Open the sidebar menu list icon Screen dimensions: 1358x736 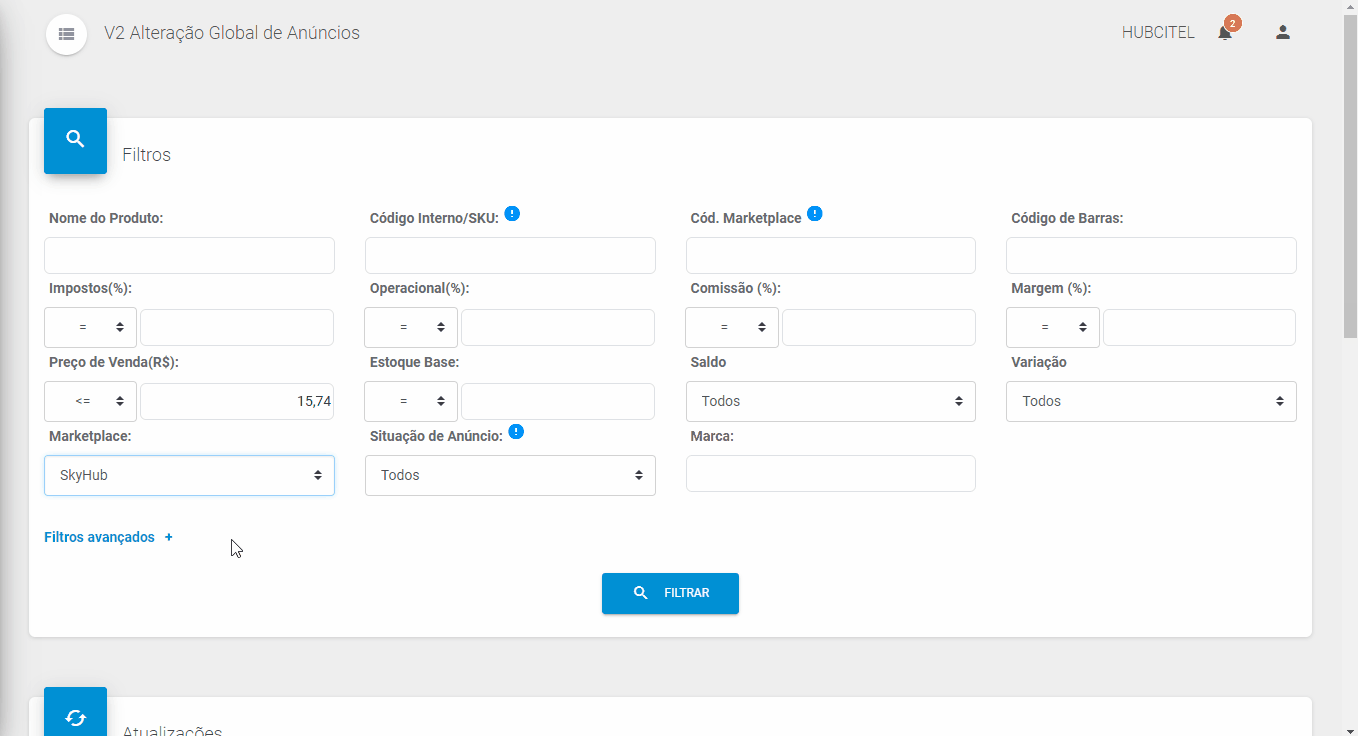point(66,33)
